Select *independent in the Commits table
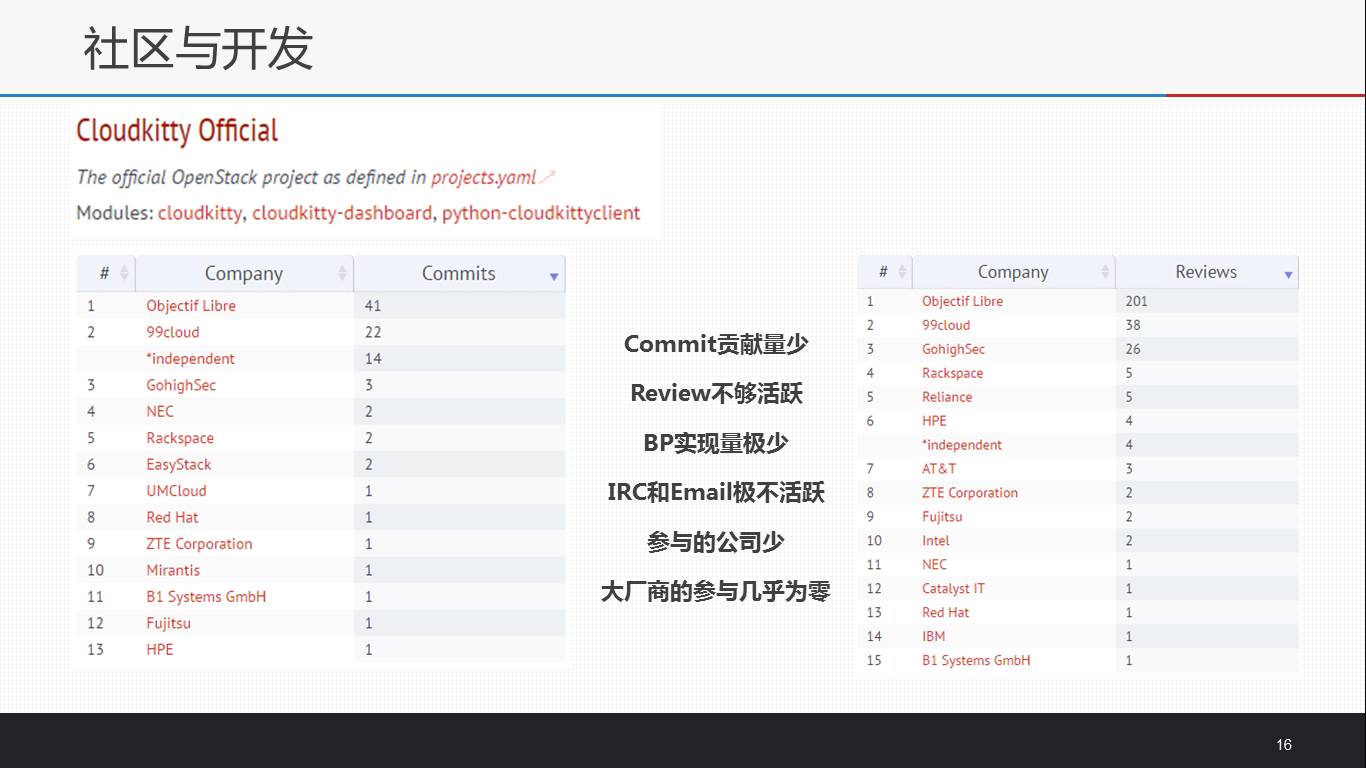 pos(190,359)
